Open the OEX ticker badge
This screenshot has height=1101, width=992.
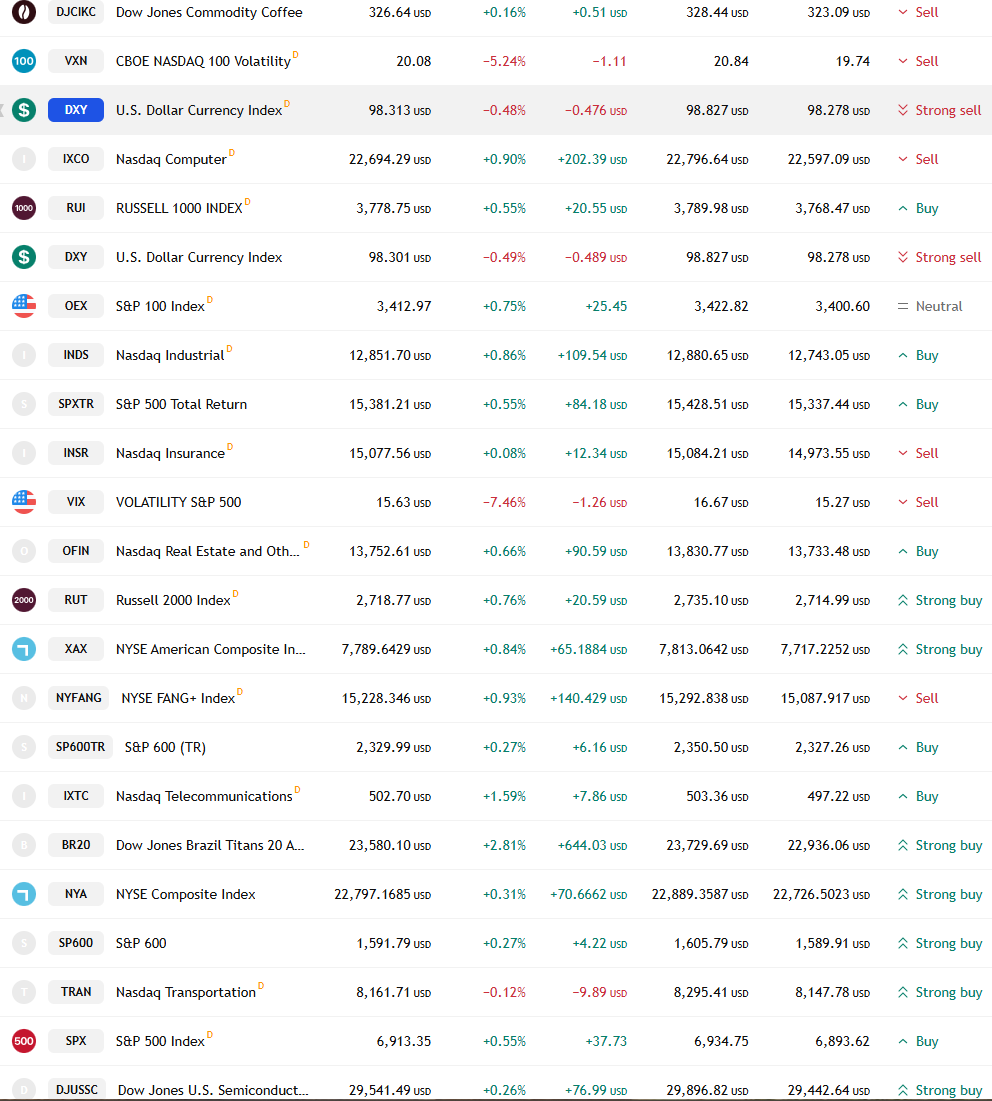click(x=76, y=306)
